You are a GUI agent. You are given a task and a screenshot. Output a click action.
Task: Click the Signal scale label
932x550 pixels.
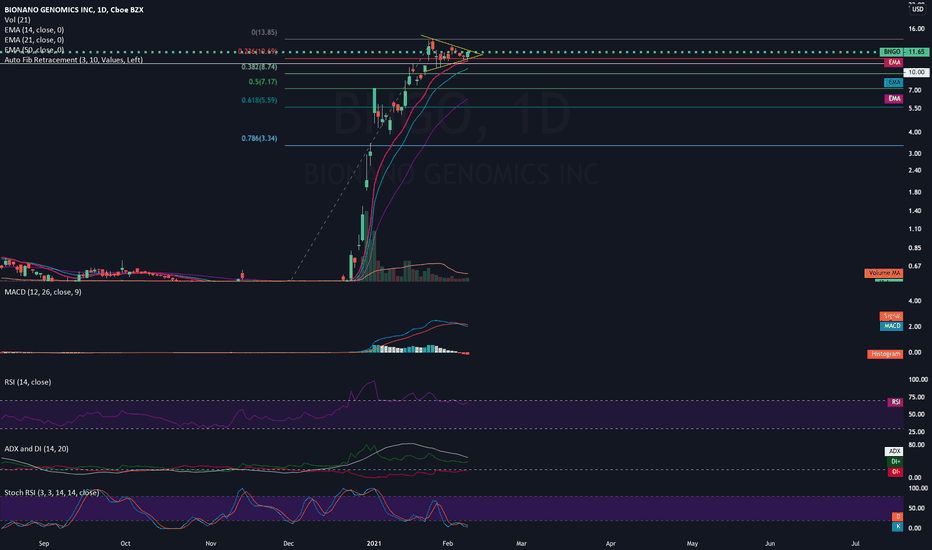pos(891,316)
